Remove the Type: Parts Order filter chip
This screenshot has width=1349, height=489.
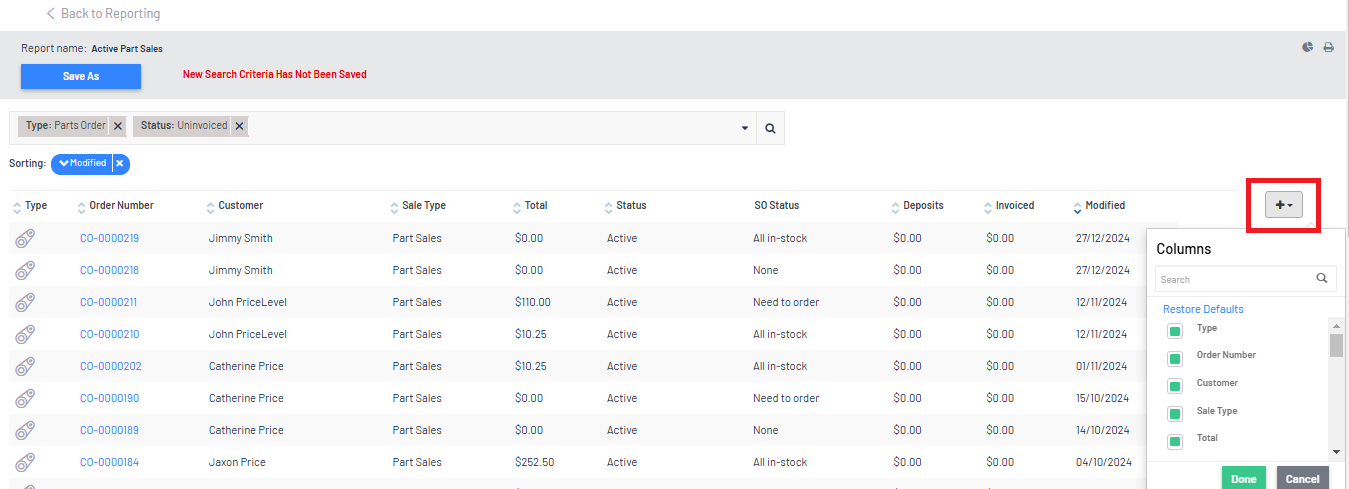[x=118, y=126]
